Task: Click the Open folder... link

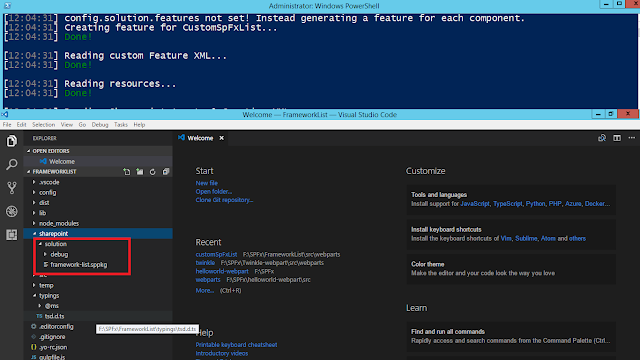Action: (214, 191)
